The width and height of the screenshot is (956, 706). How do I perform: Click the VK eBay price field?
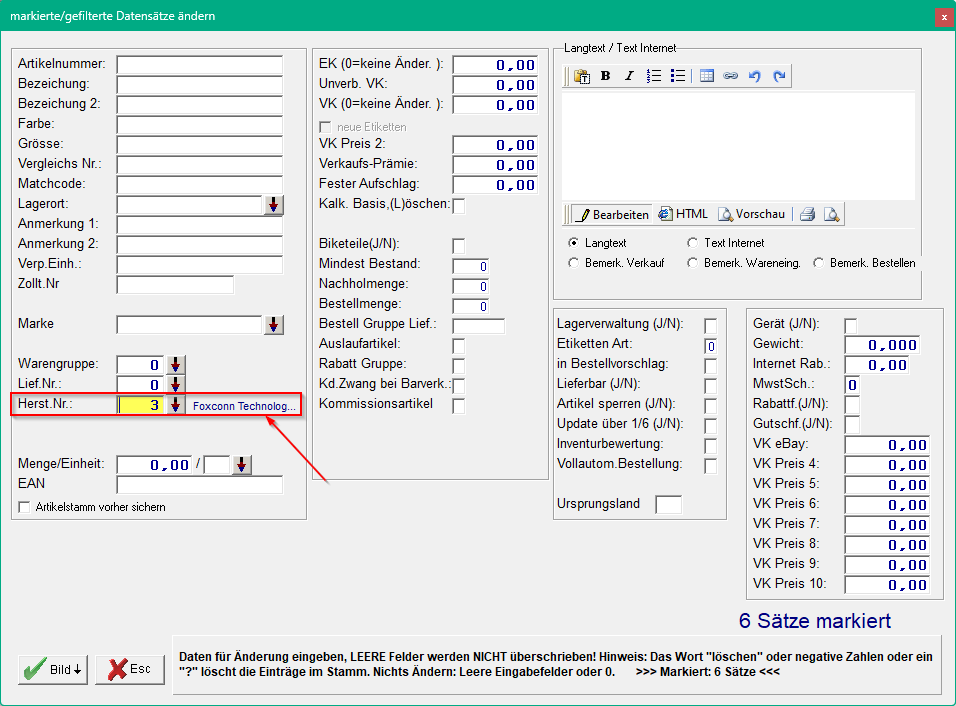coord(887,445)
